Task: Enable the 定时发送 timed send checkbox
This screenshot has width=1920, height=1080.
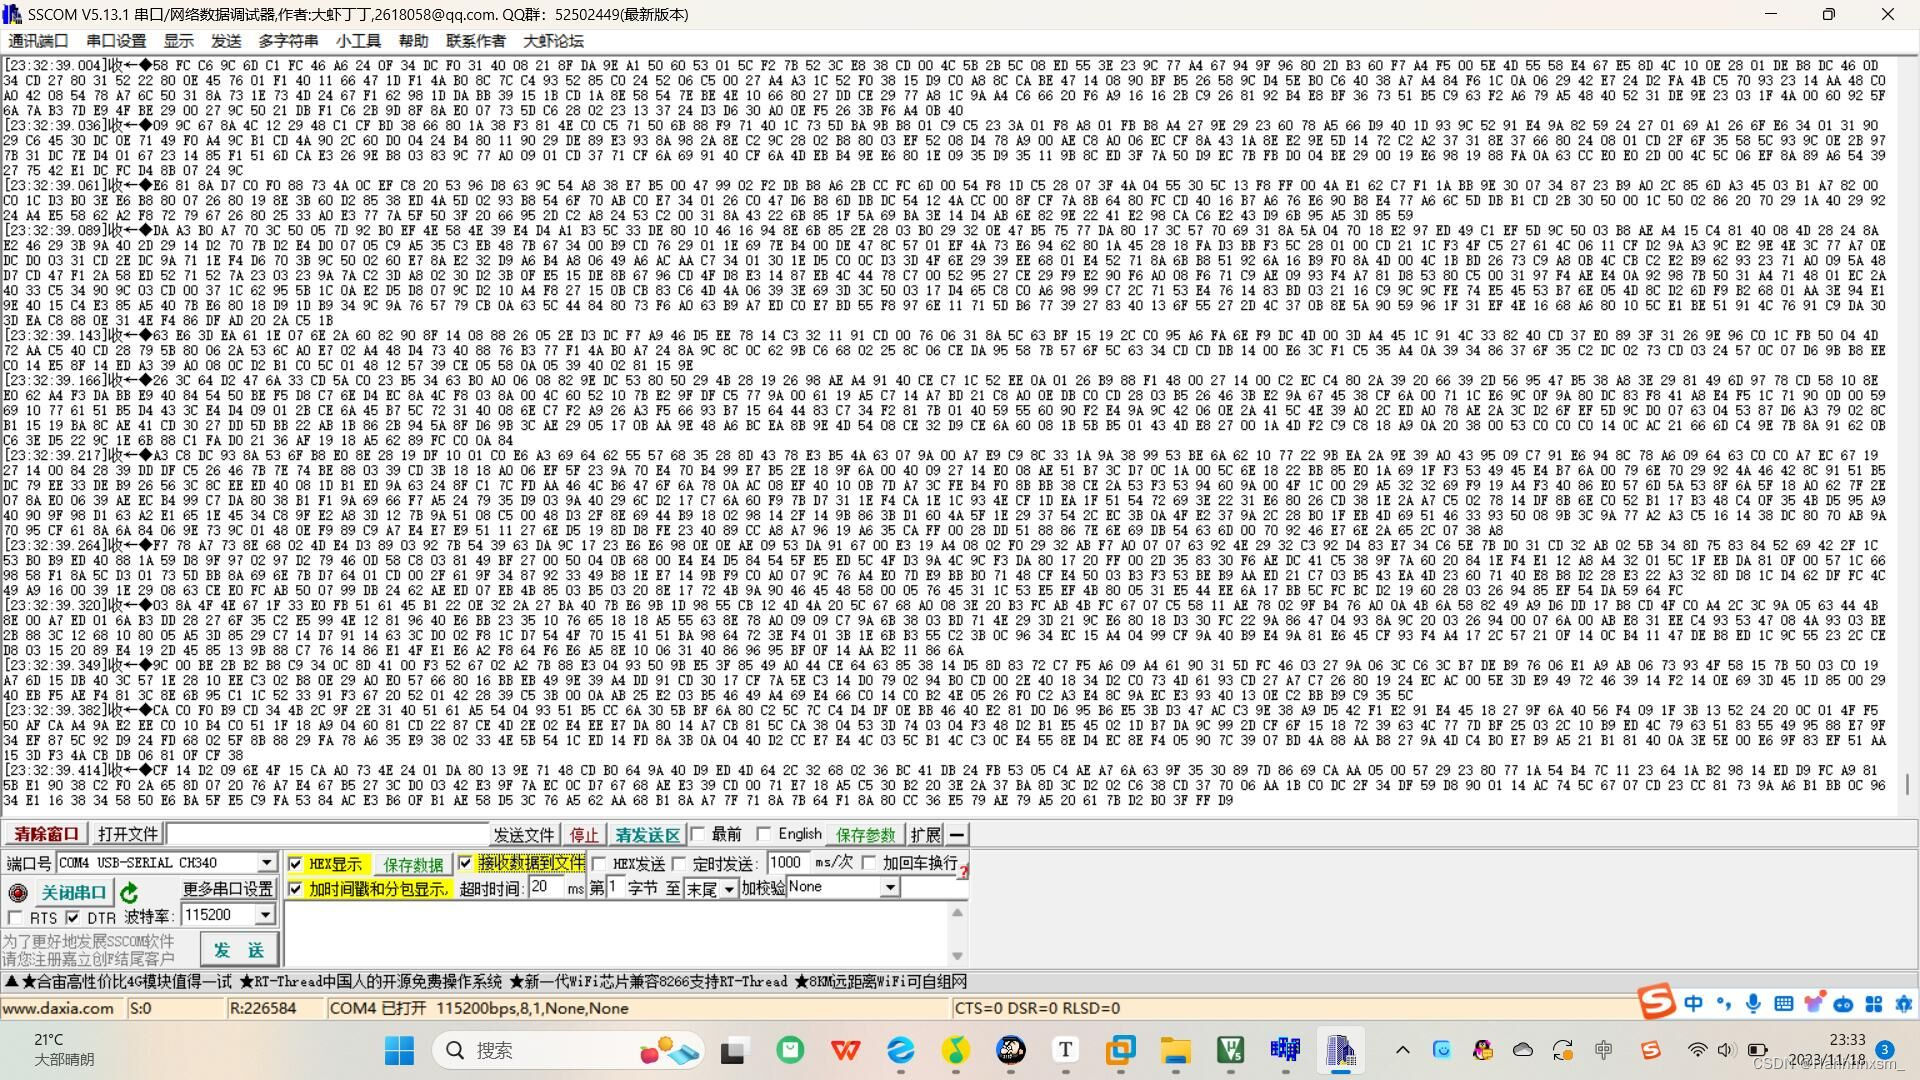Action: (x=680, y=864)
